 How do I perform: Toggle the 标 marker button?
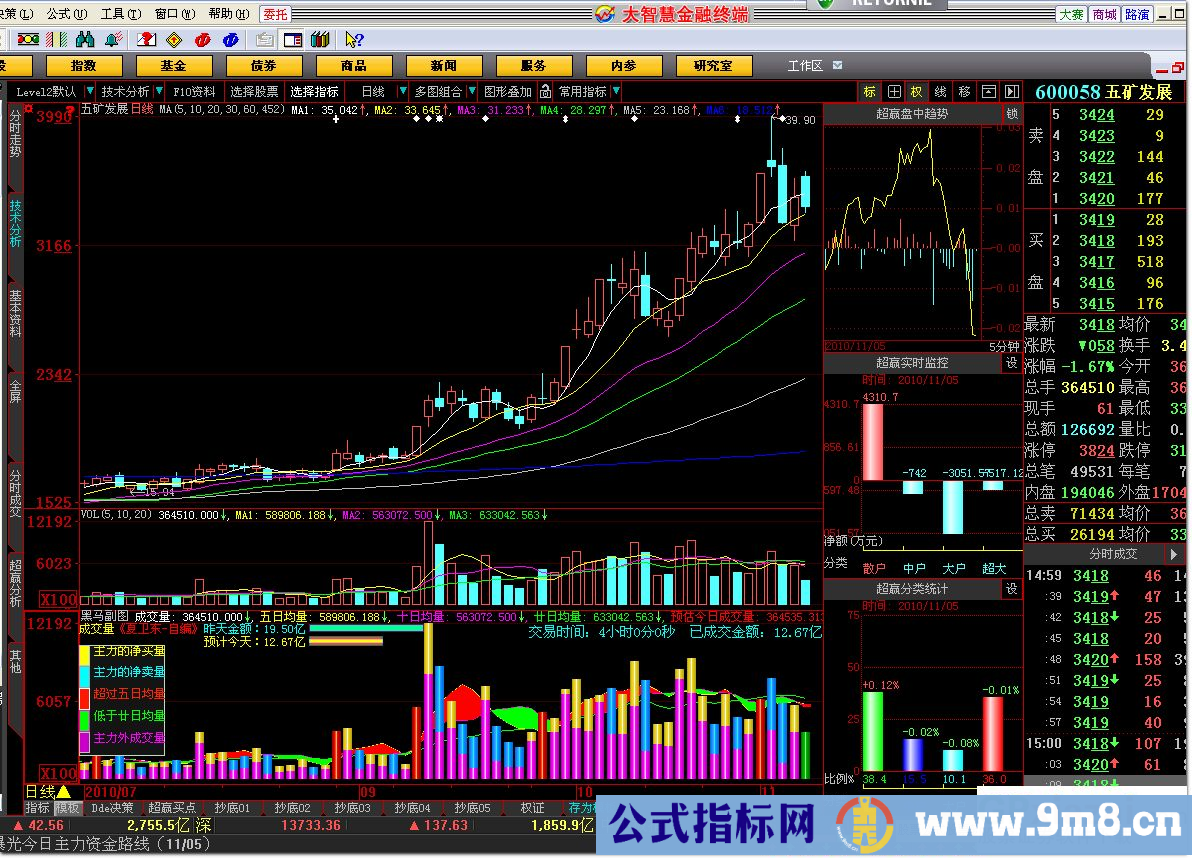pos(869,91)
